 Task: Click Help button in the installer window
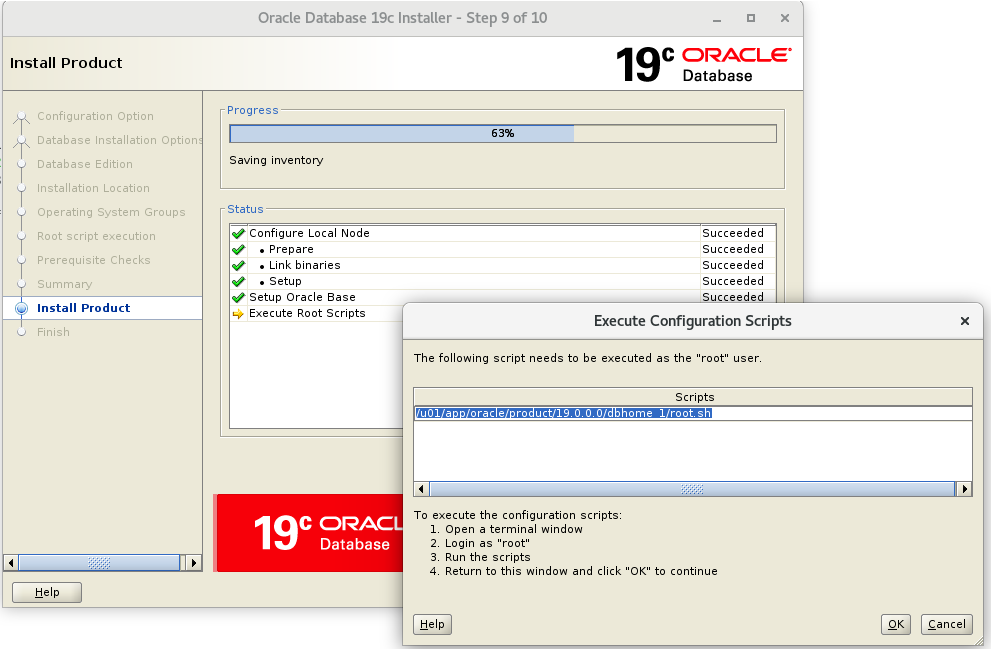47,592
